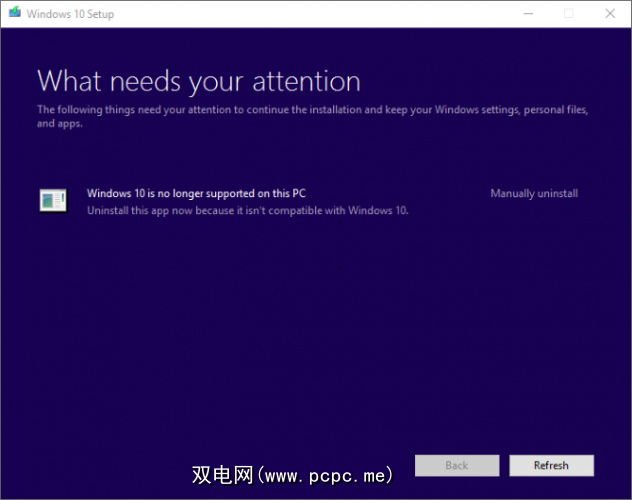Click 'What needs your attention' heading
This screenshot has height=500, width=632.
coord(199,82)
